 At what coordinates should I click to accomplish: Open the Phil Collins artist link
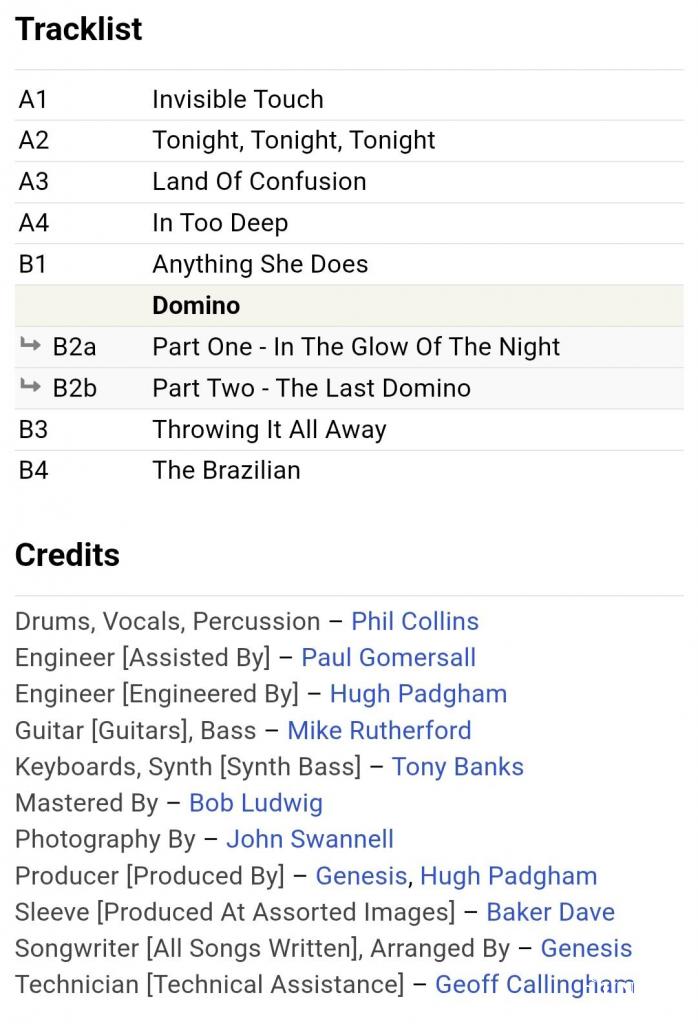pos(414,621)
